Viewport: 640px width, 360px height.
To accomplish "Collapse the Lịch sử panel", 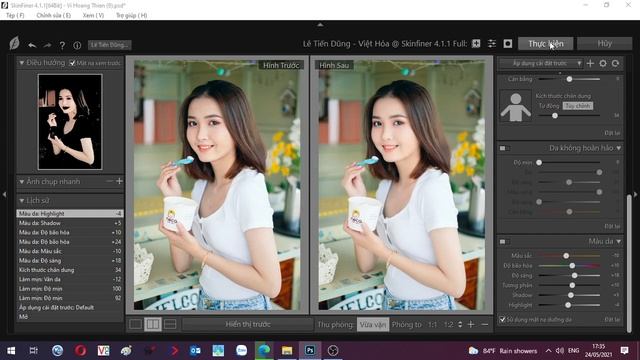I will coord(22,200).
